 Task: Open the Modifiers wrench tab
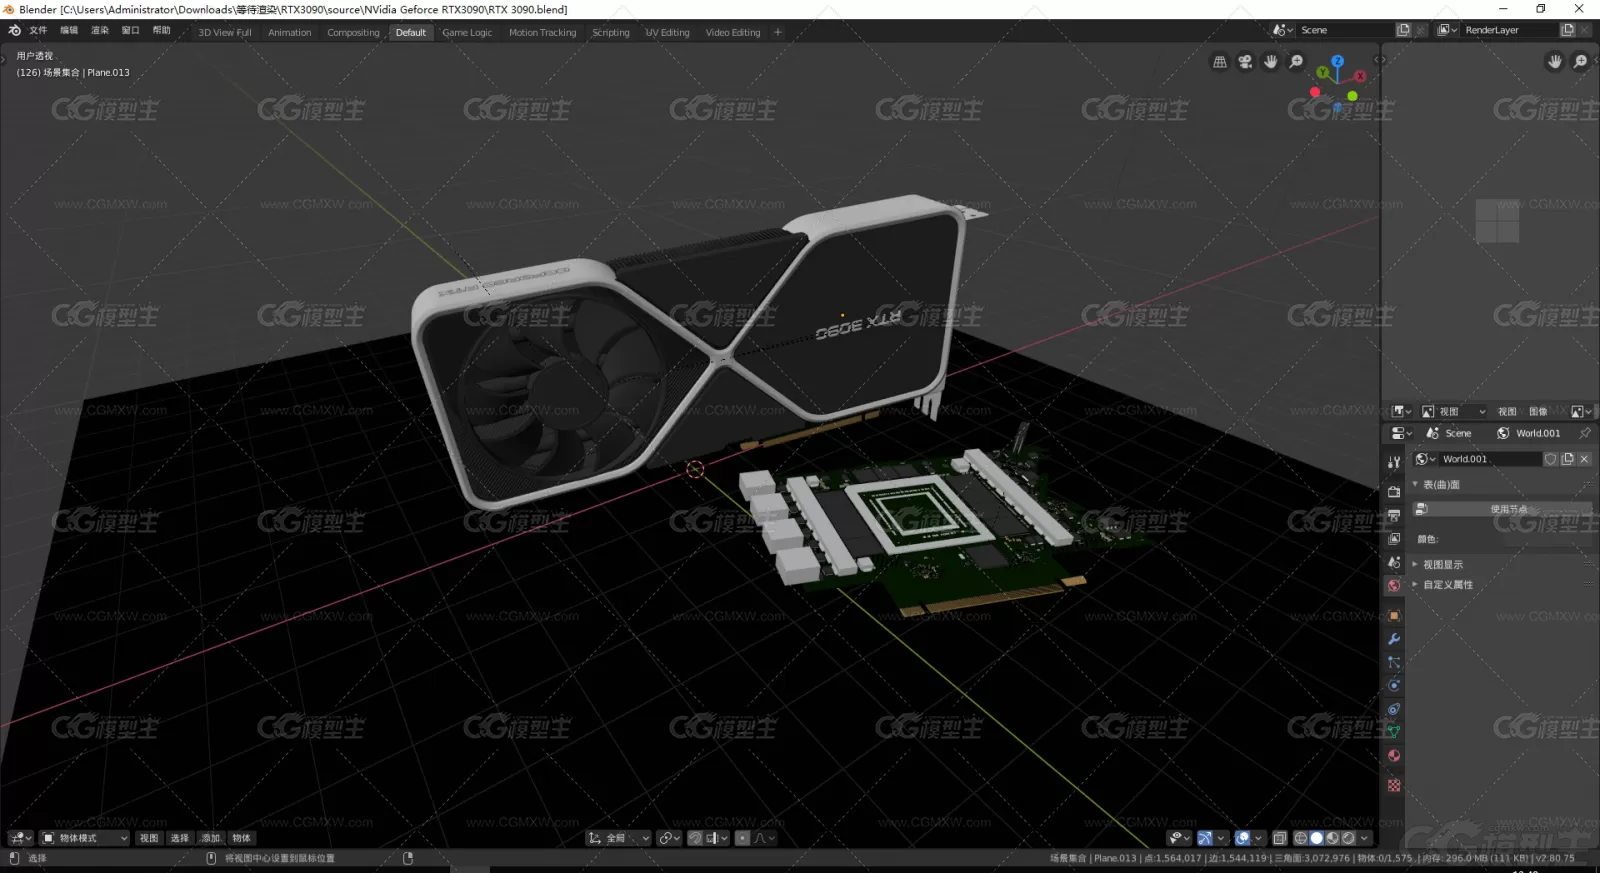pos(1394,639)
